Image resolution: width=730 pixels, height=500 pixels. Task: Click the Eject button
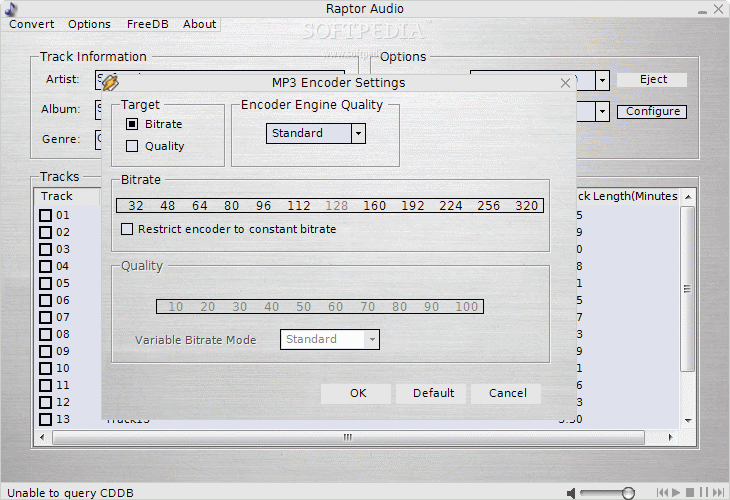pyautogui.click(x=653, y=80)
